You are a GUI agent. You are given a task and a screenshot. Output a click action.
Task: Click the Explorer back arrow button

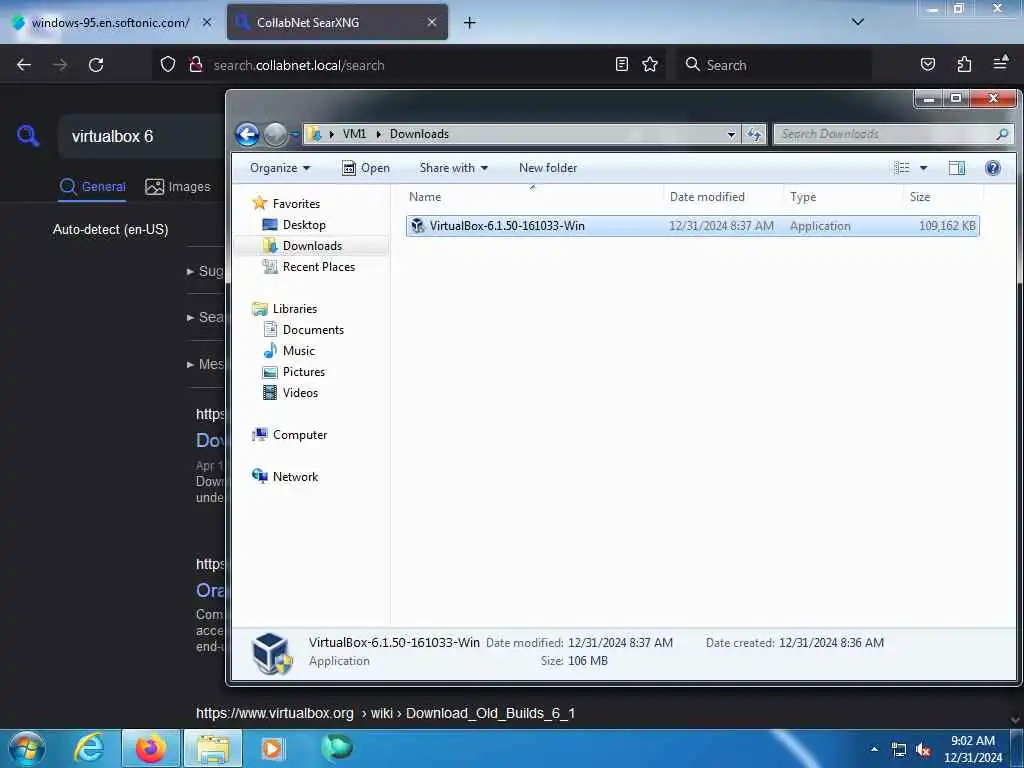[248, 135]
